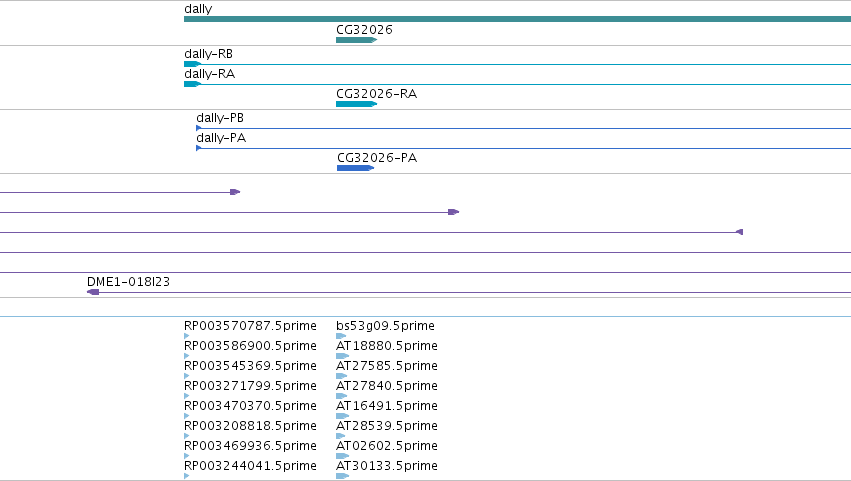The width and height of the screenshot is (851, 481).
Task: Click the CG32026-RA transcript arrow
Action: tap(357, 104)
